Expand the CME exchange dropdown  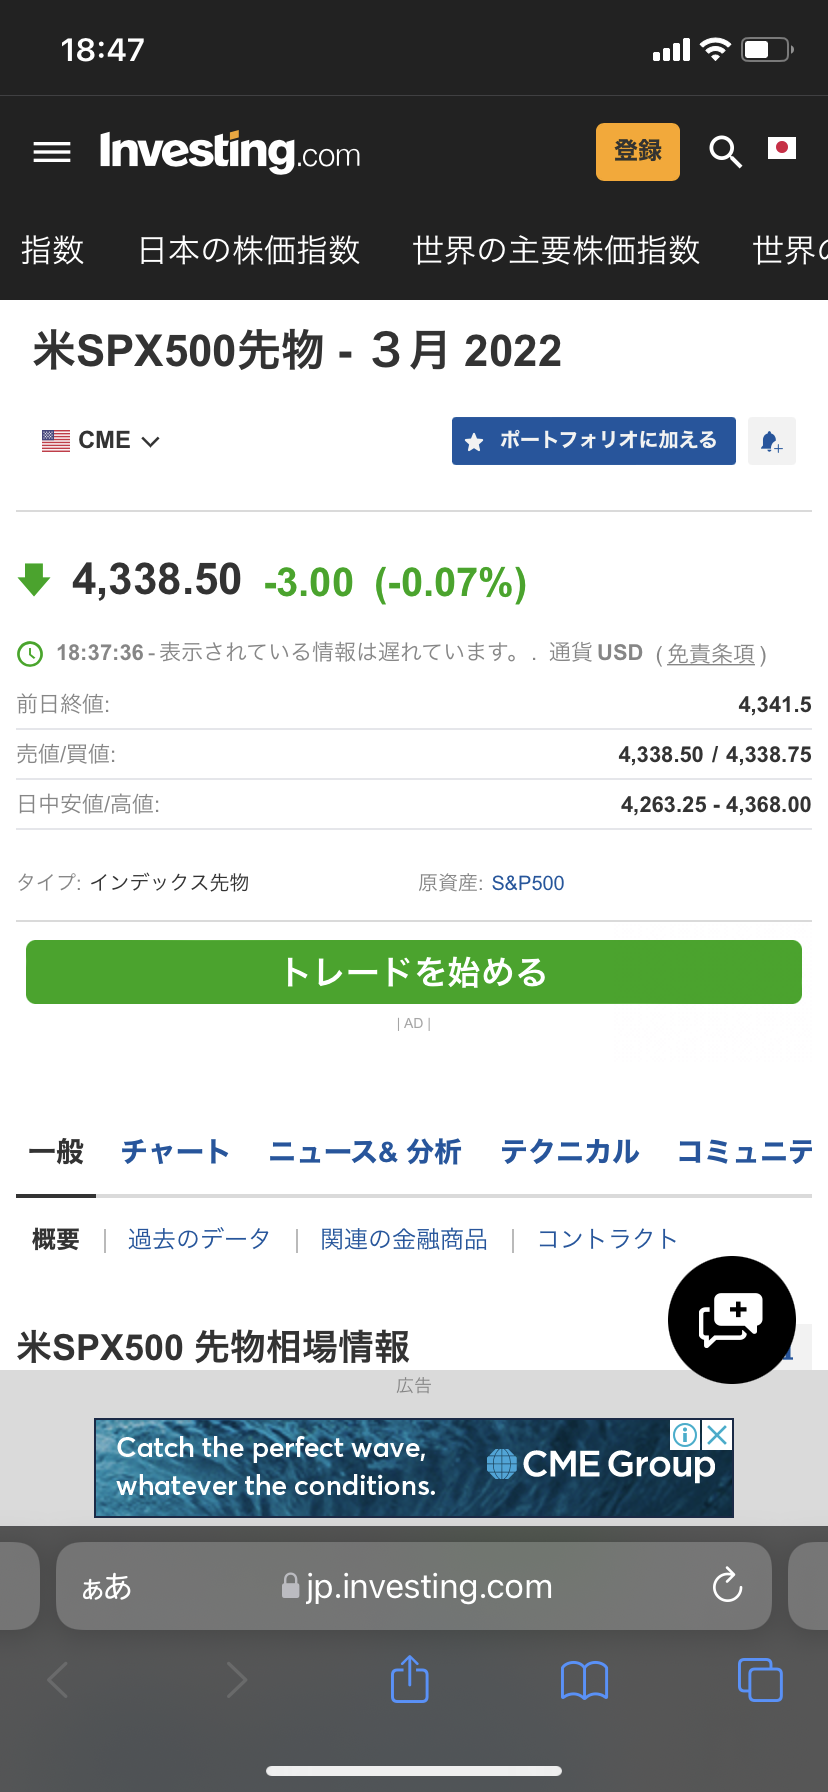pyautogui.click(x=101, y=441)
